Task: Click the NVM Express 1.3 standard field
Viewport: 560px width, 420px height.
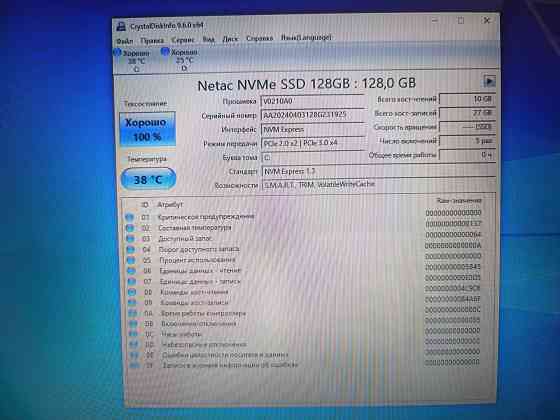Action: 379,171
